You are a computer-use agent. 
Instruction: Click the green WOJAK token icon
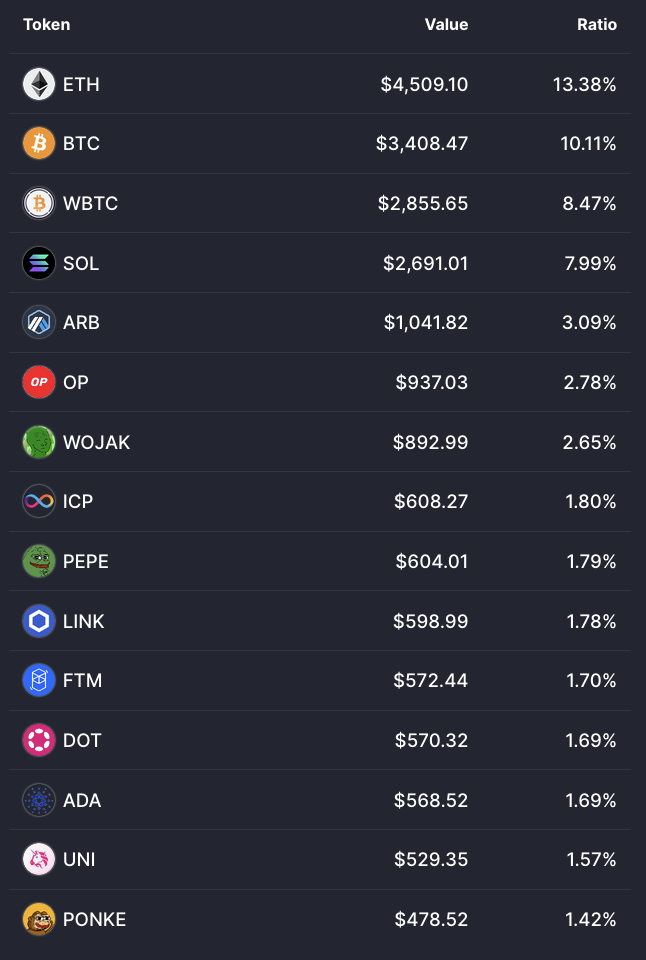pos(39,442)
